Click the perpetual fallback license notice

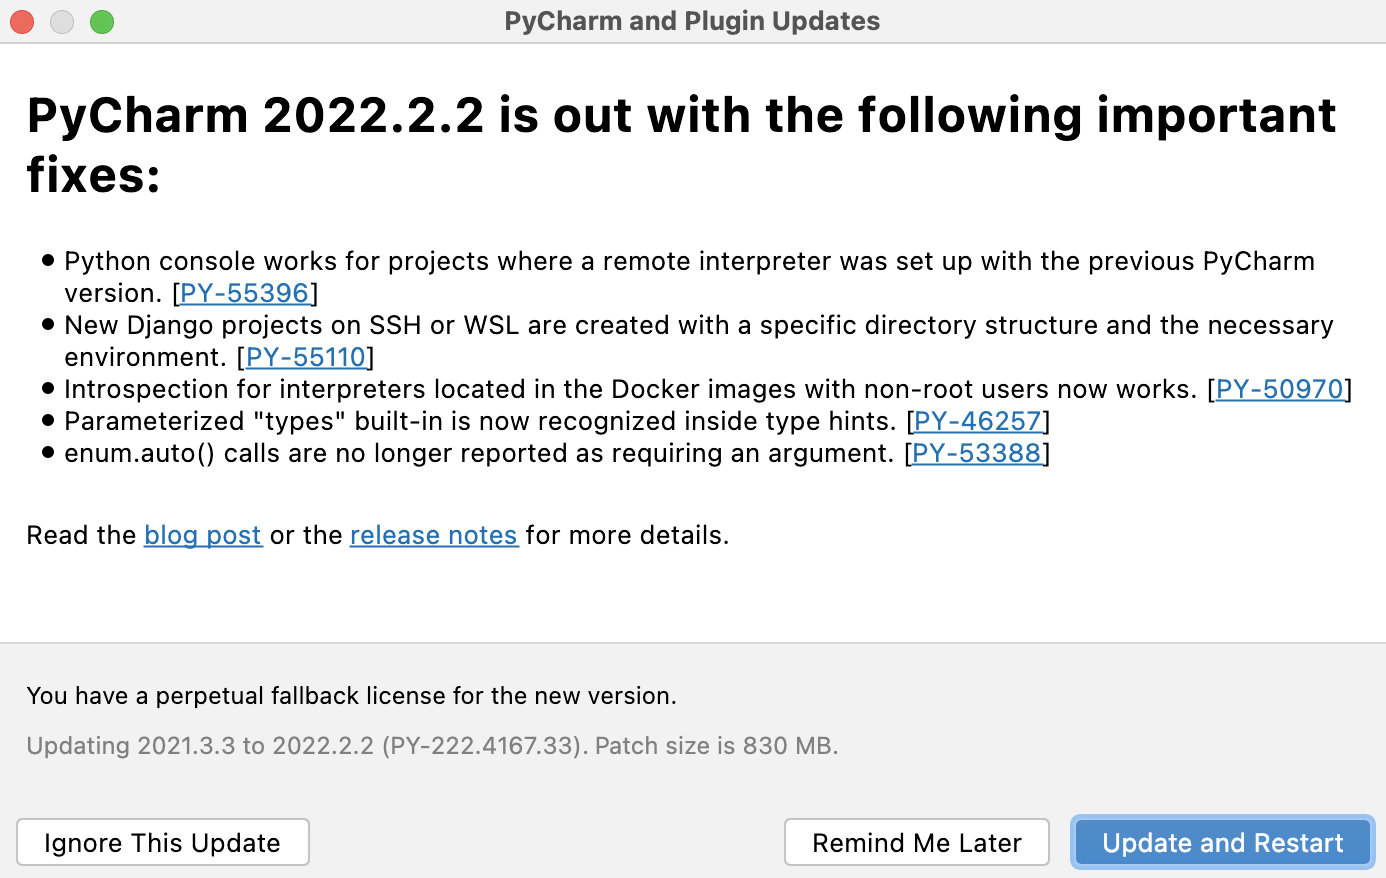tap(352, 696)
